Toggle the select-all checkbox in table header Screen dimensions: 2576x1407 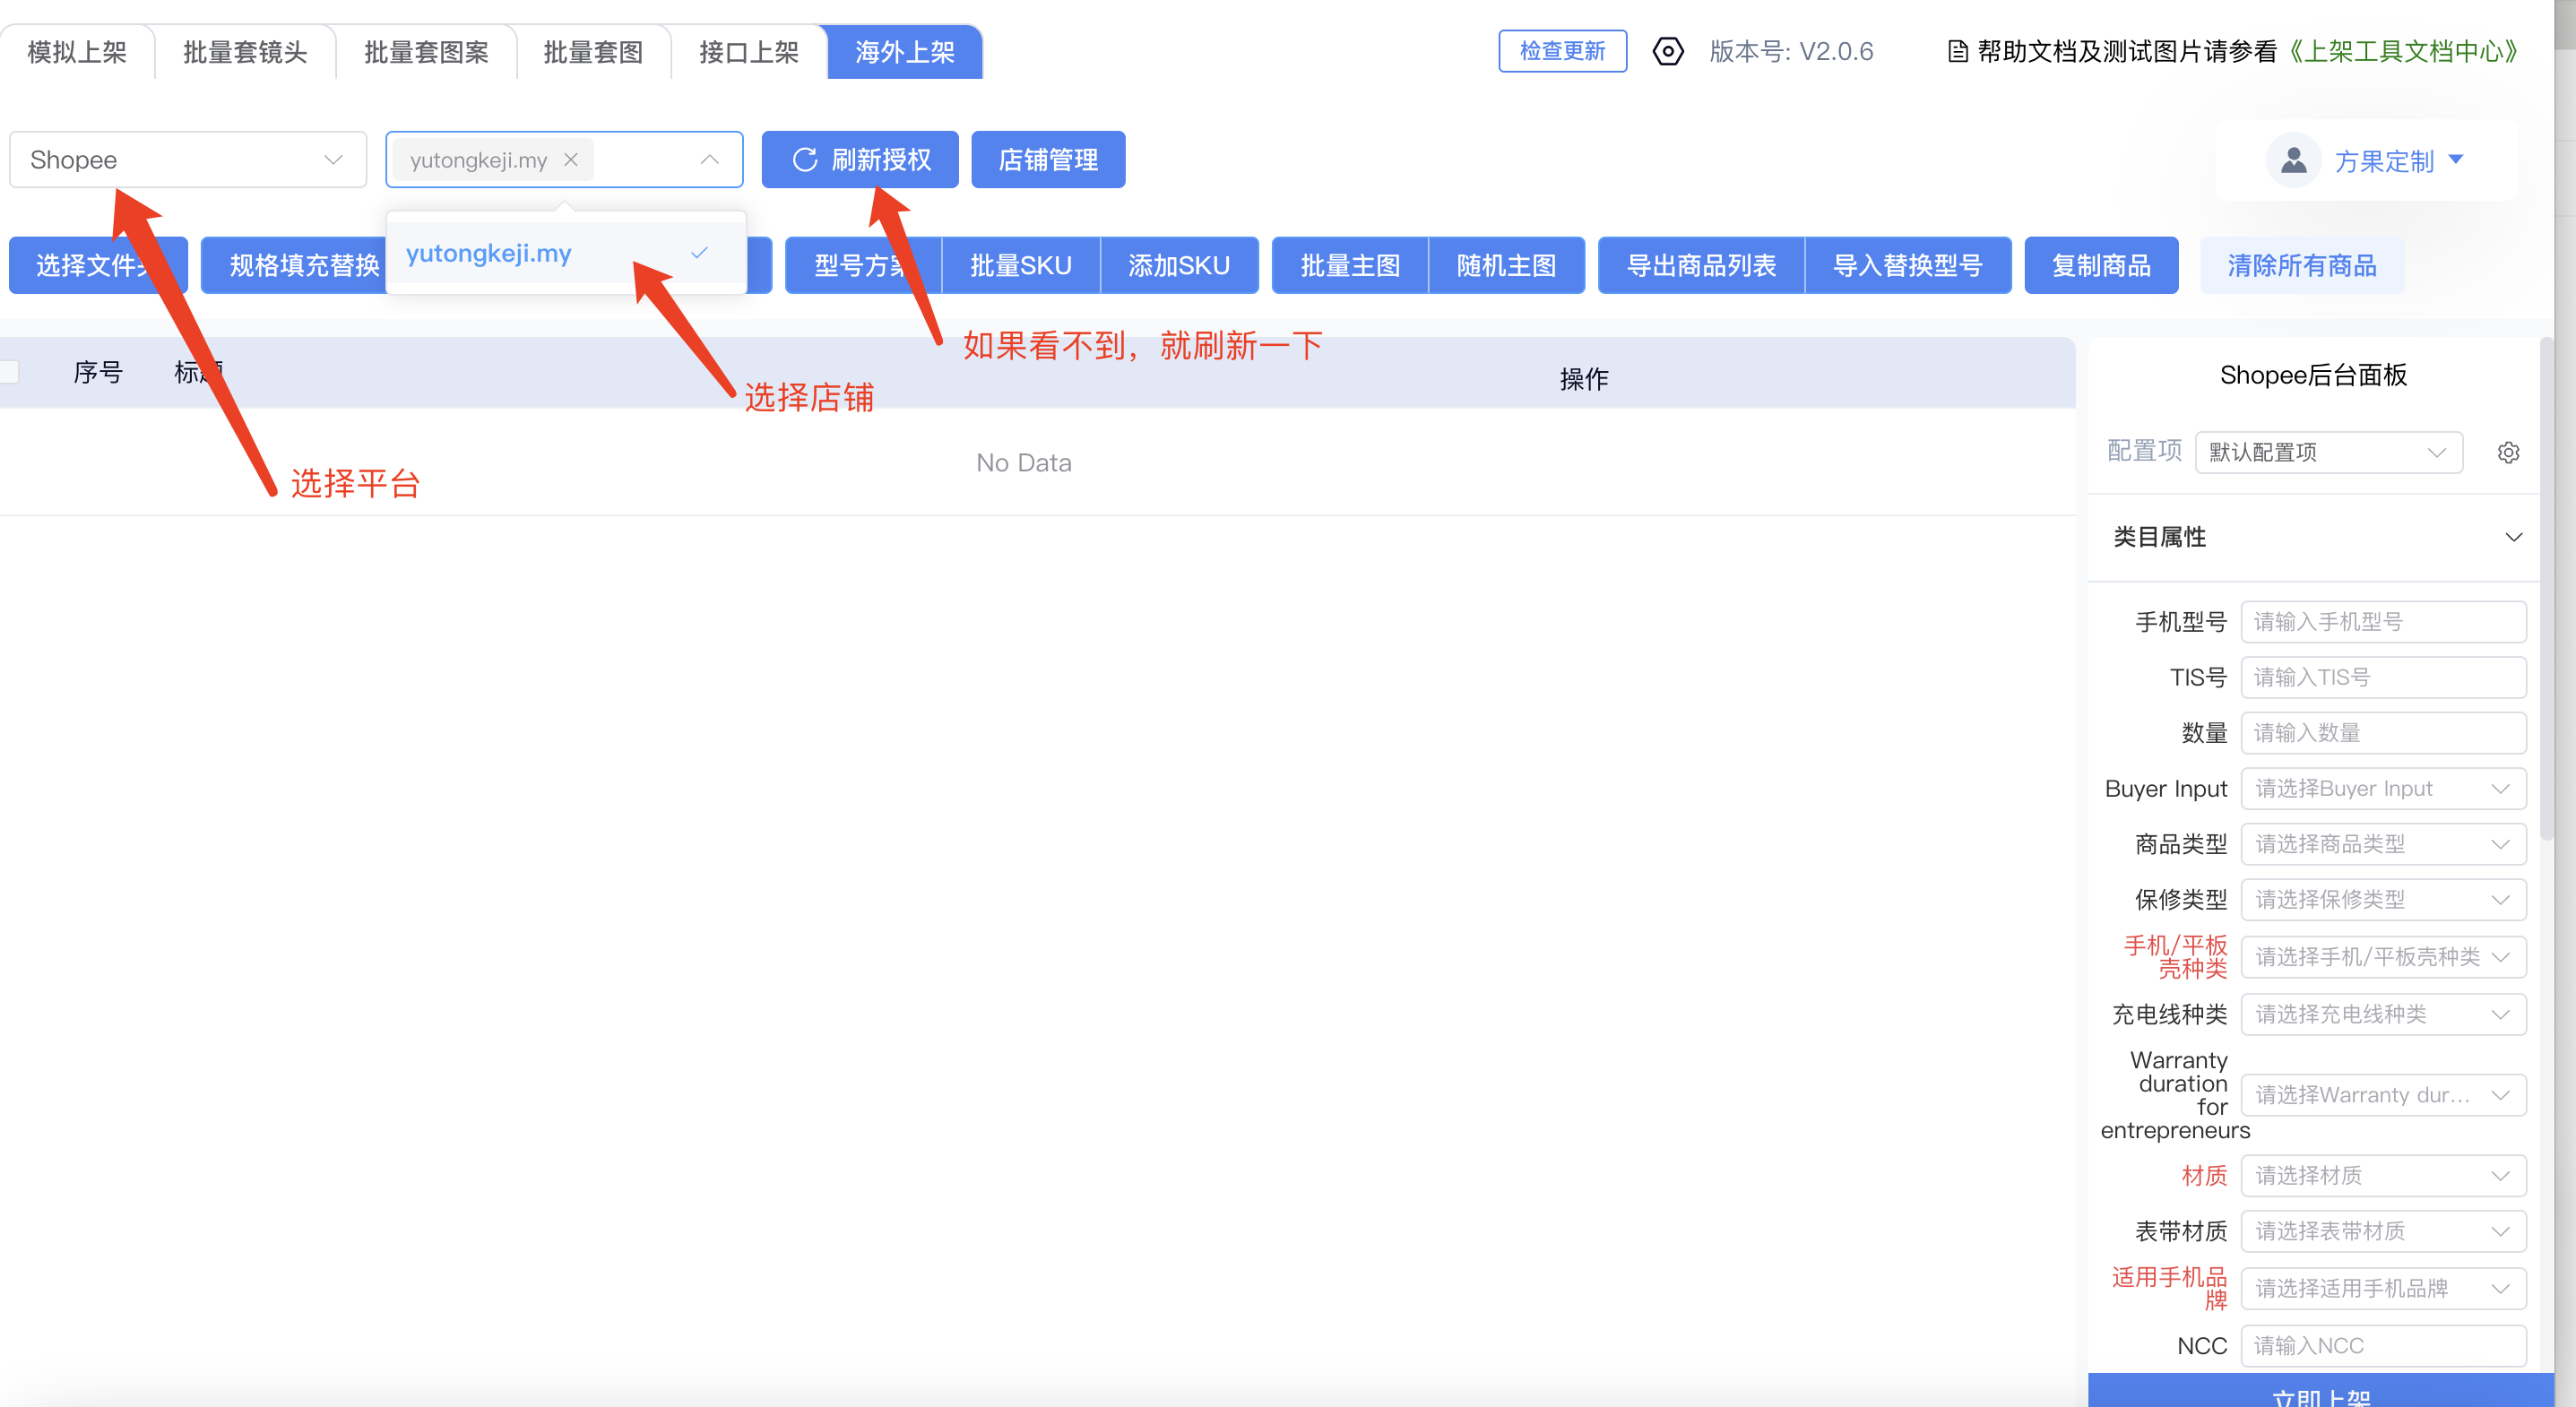[x=9, y=372]
